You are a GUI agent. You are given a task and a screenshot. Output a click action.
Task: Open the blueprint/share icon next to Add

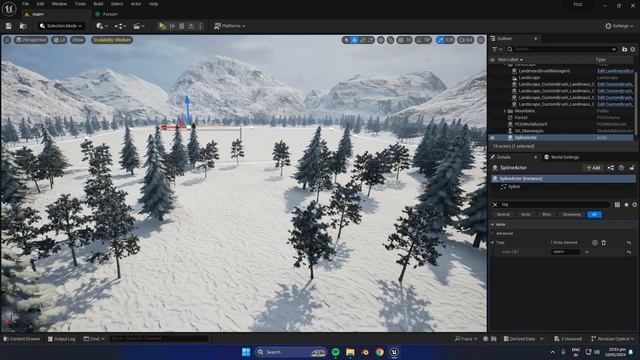click(611, 168)
